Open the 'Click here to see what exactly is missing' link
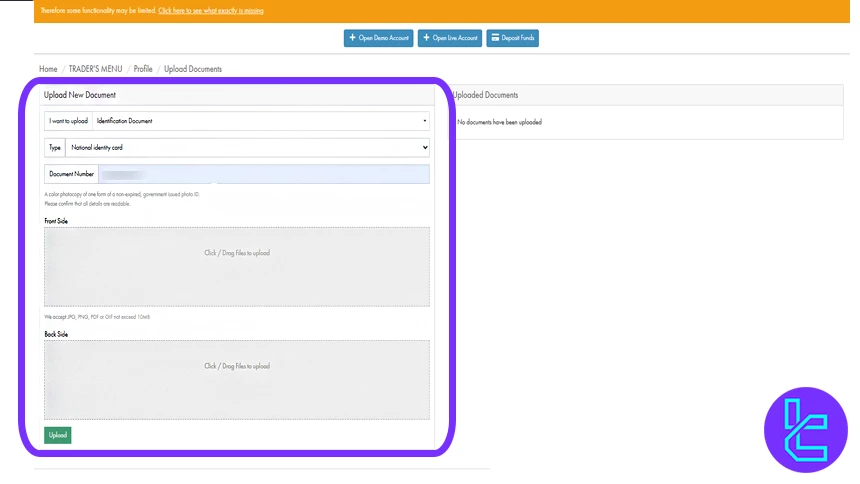The image size is (860, 484). pyautogui.click(x=211, y=10)
